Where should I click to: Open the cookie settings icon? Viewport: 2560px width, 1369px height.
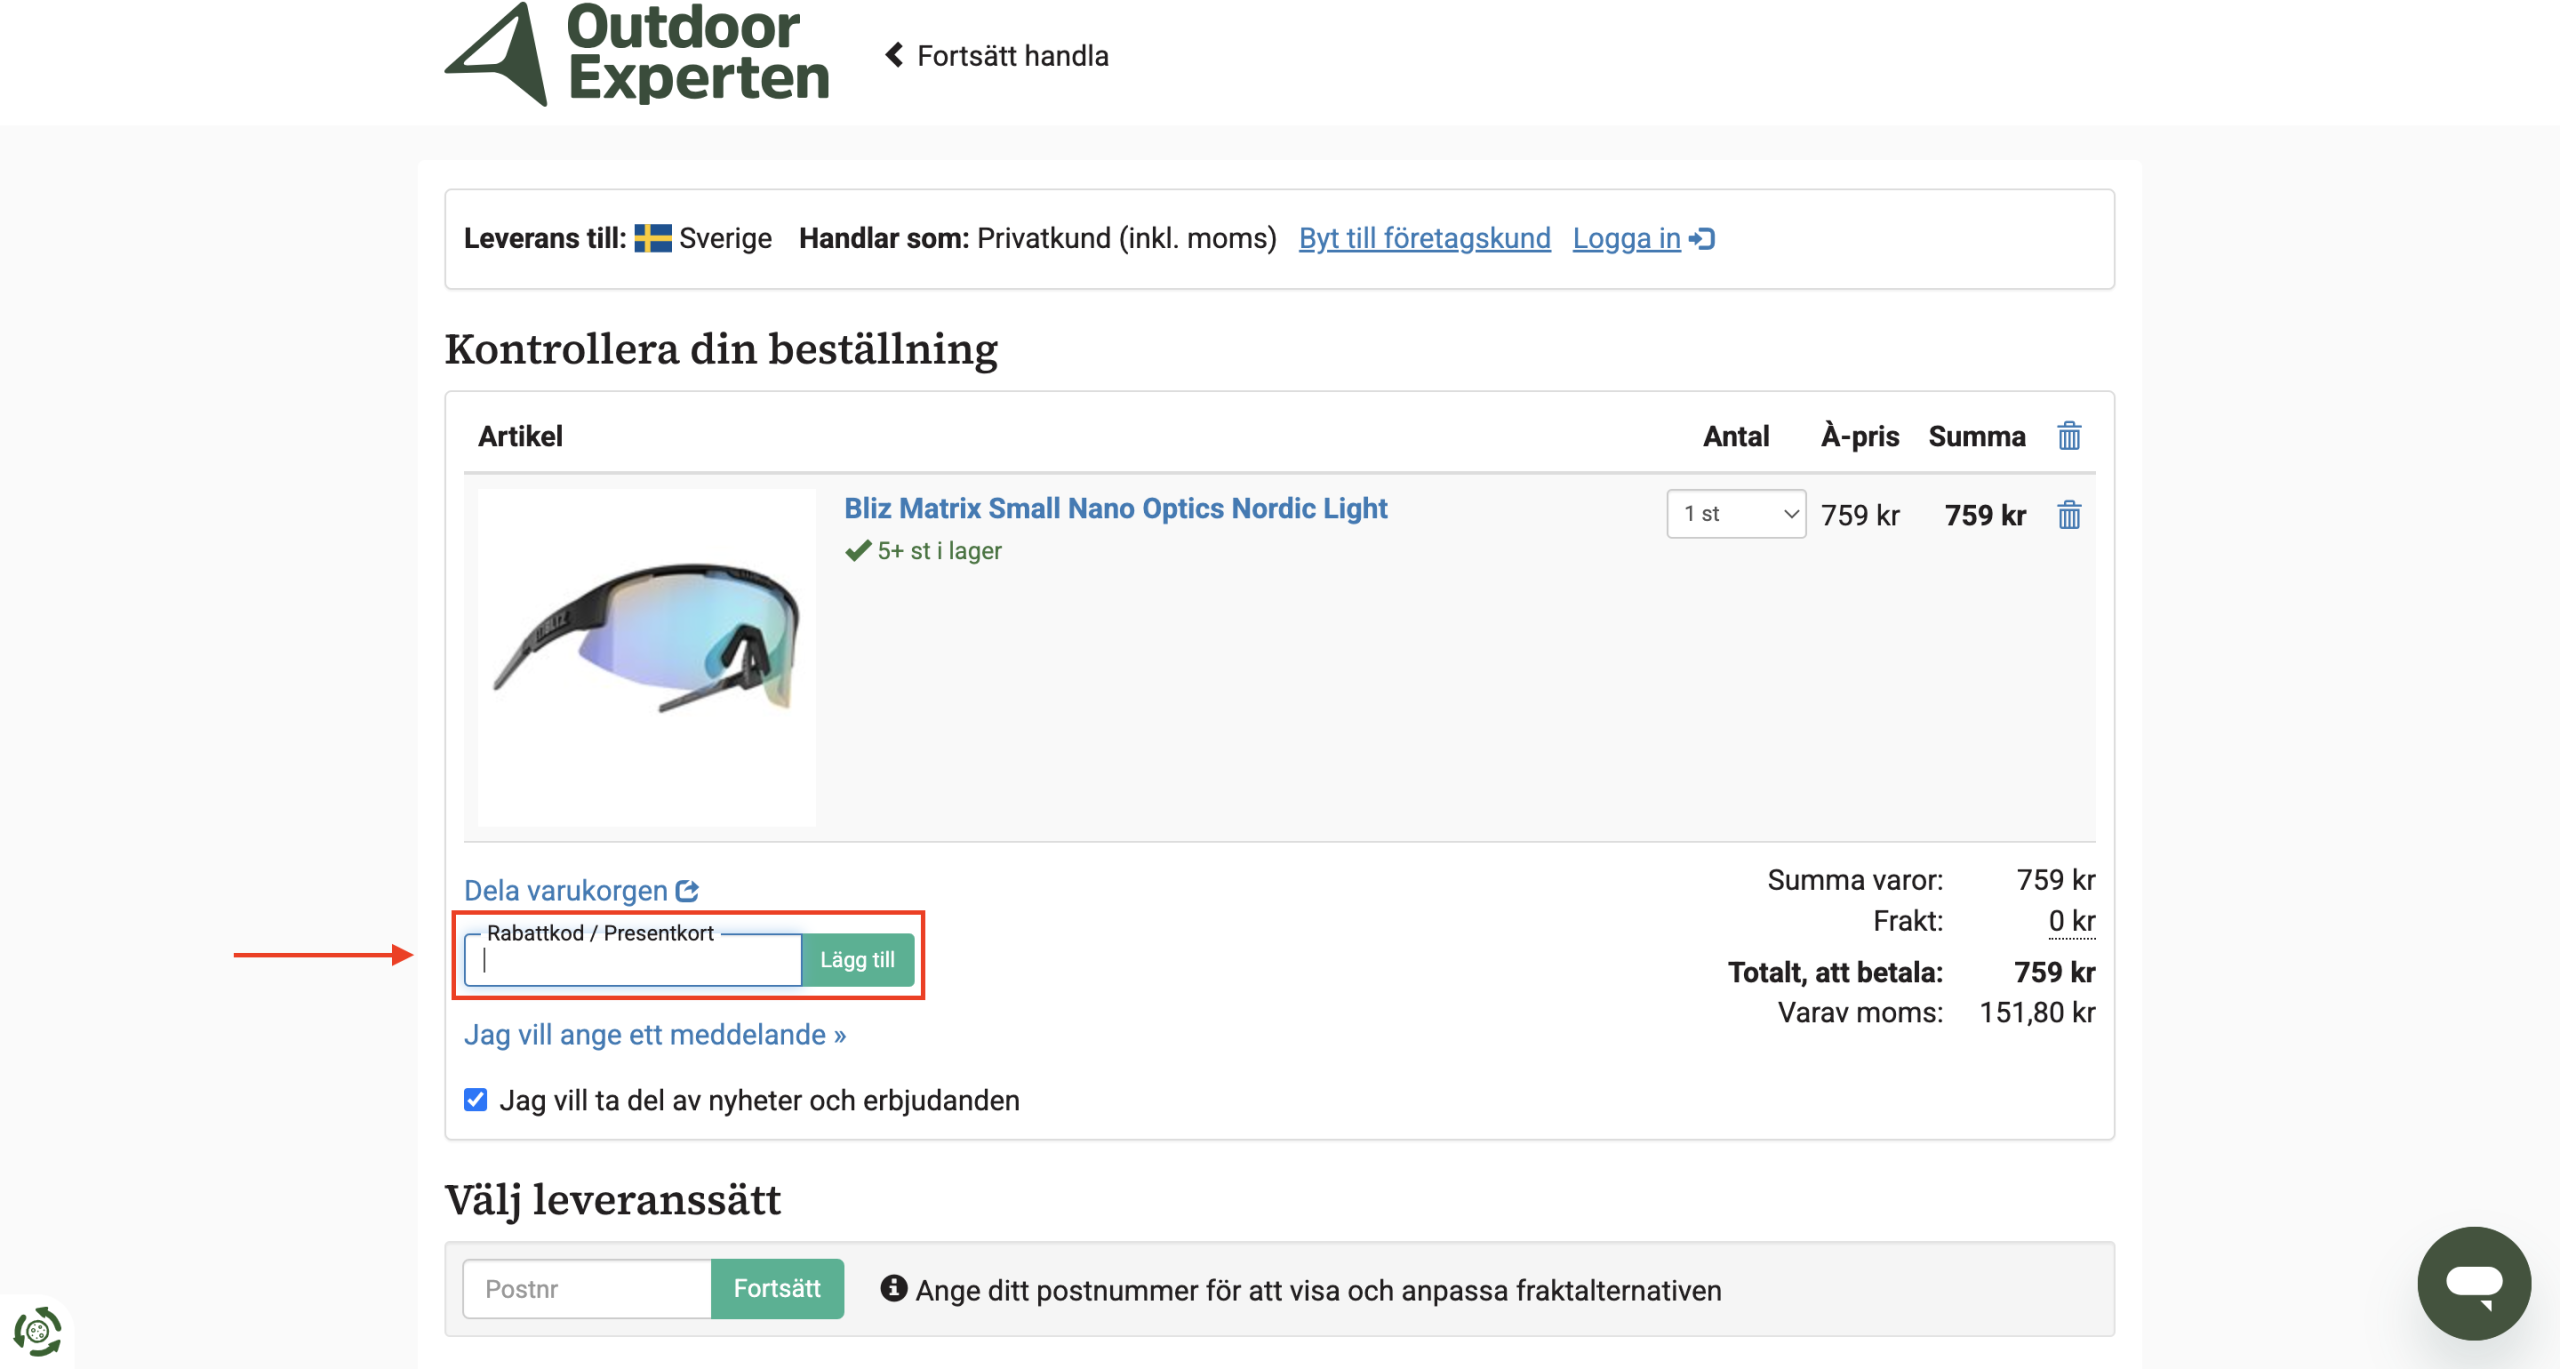(x=38, y=1332)
